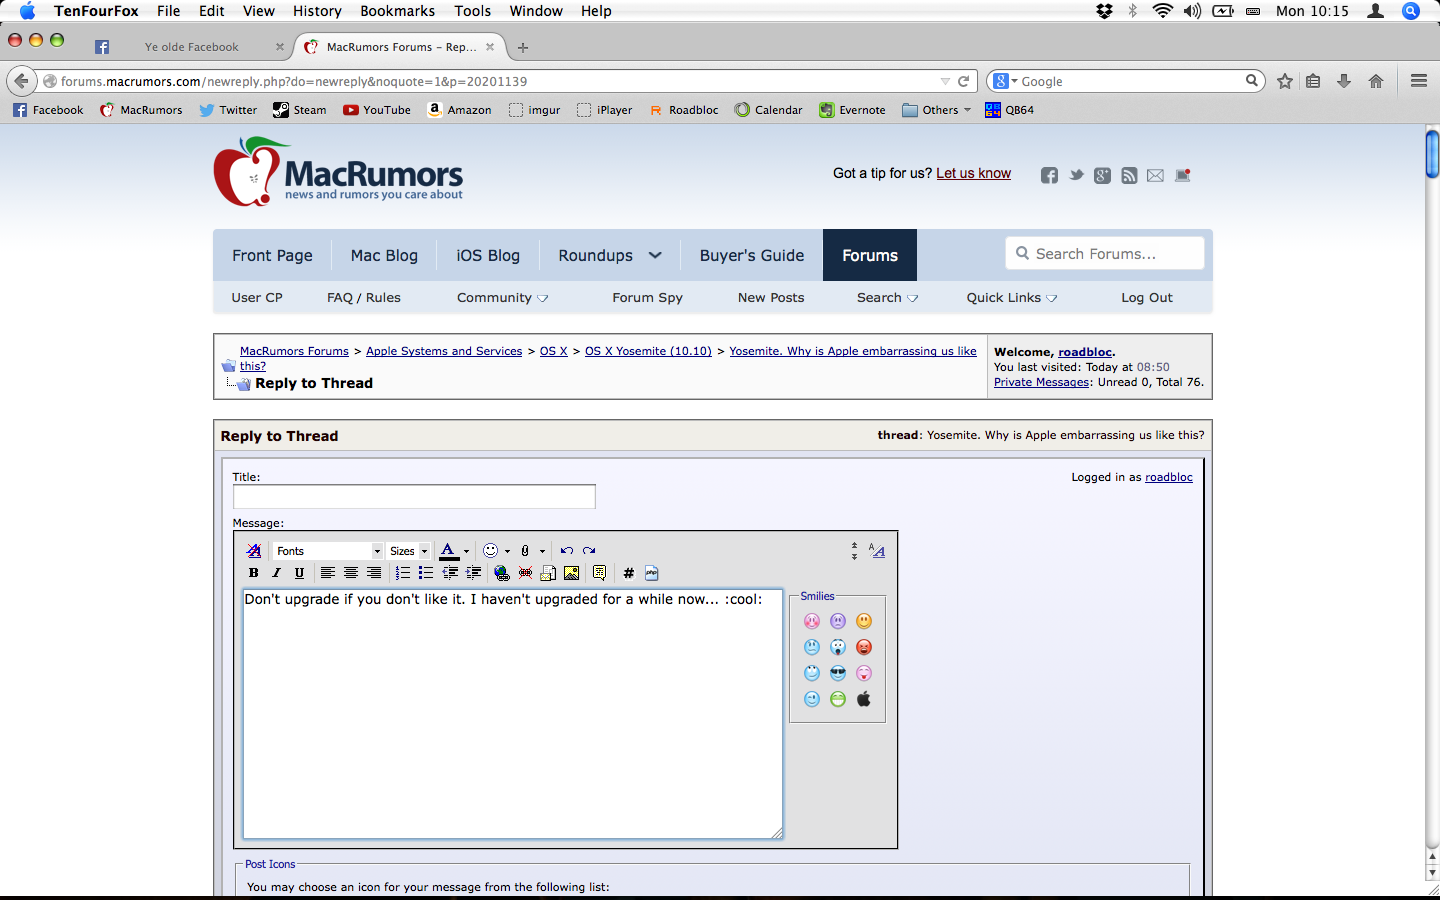
Task: Toggle Bold formatting in editor
Action: 254,573
